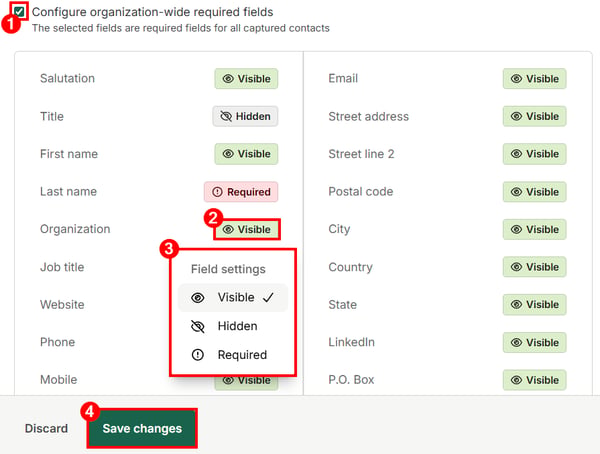This screenshot has width=600, height=454.
Task: Open Organization field settings dropdown
Action: [x=246, y=229]
